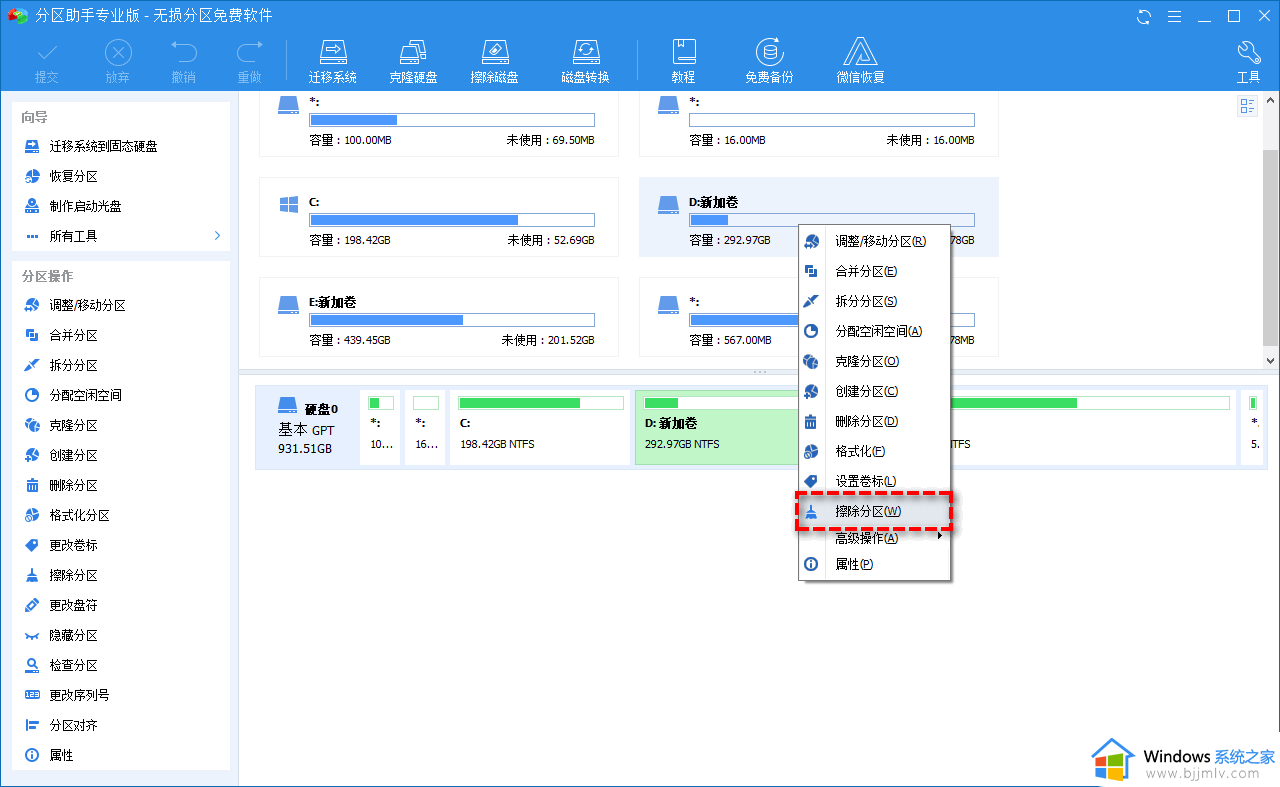1280x787 pixels.
Task: Select 格式化(F) in the context menu
Action: 874,451
